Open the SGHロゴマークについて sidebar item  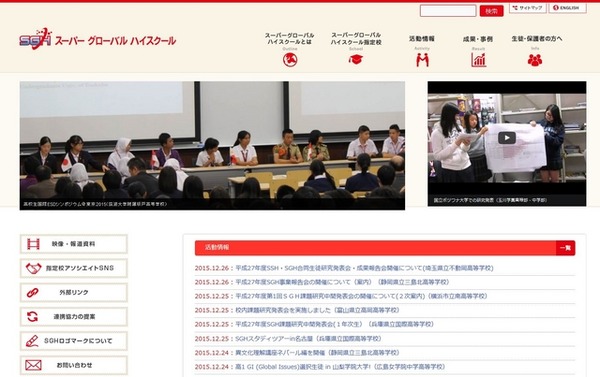73,341
